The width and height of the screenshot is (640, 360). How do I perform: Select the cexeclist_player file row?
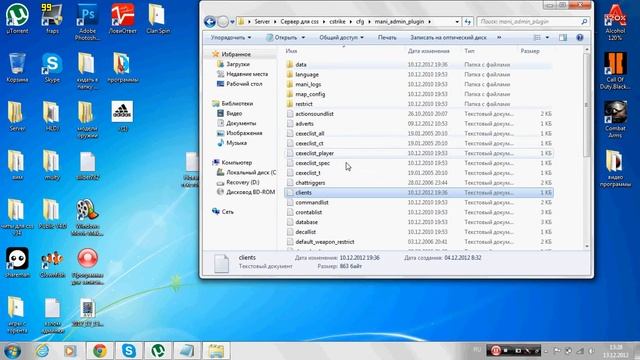418,153
